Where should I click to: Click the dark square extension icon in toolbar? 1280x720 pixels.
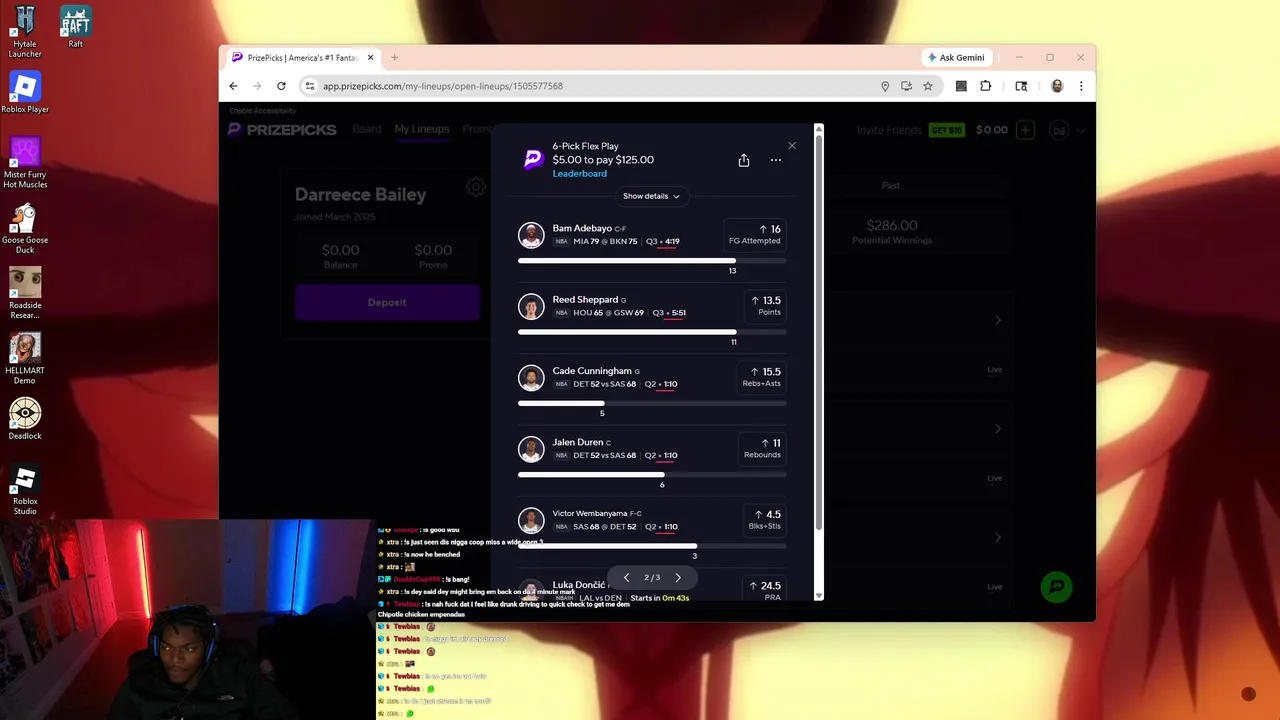coord(961,86)
